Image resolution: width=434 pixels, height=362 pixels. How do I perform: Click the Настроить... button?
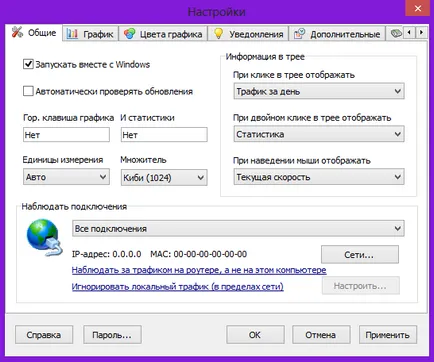tap(360, 286)
